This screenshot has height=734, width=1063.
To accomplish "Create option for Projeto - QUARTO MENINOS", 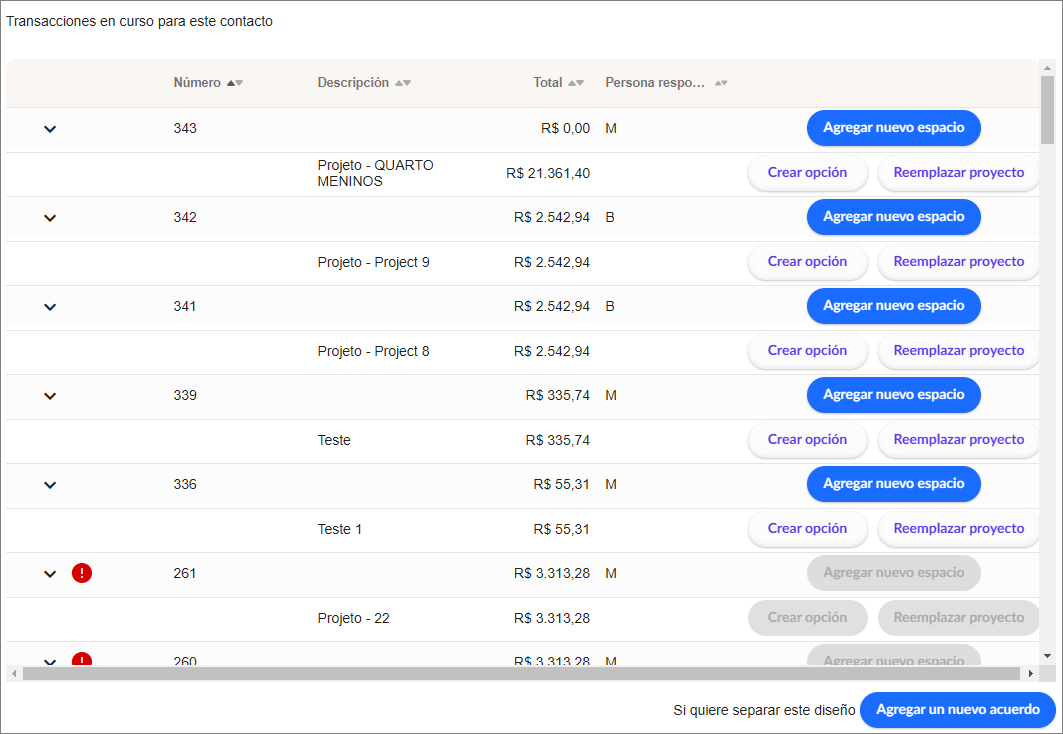I will (x=807, y=173).
